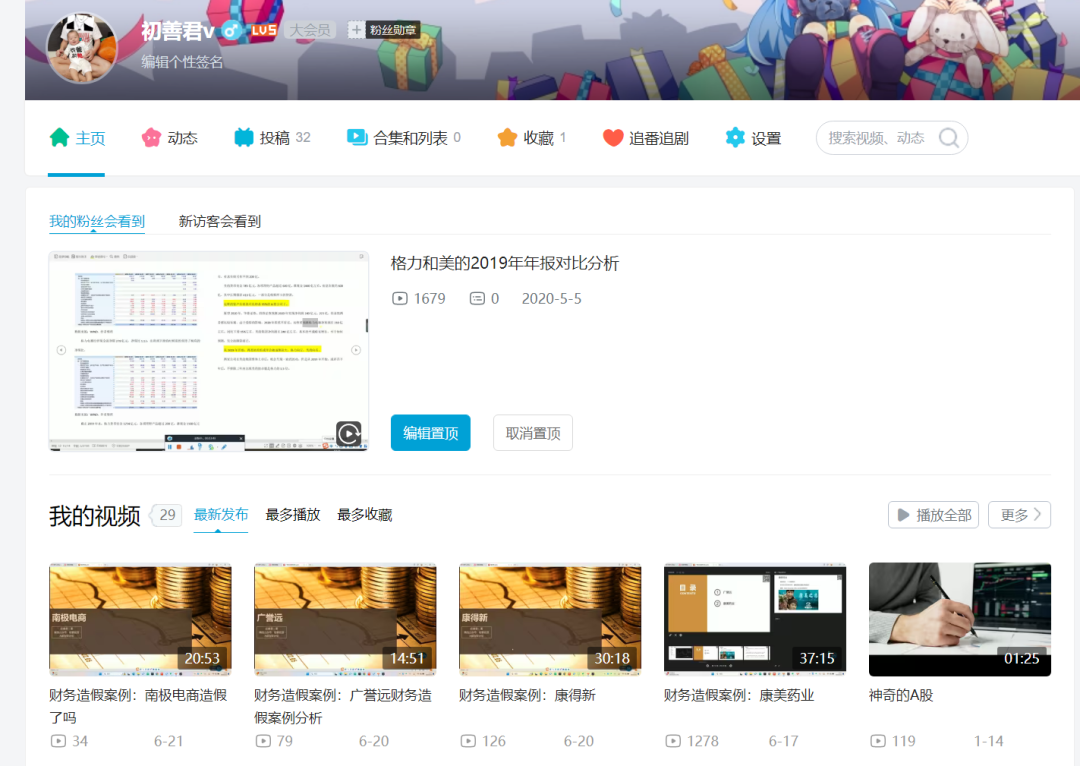The width and height of the screenshot is (1080, 766).
Task: Click the play count icon beside 1679
Action: coord(399,298)
